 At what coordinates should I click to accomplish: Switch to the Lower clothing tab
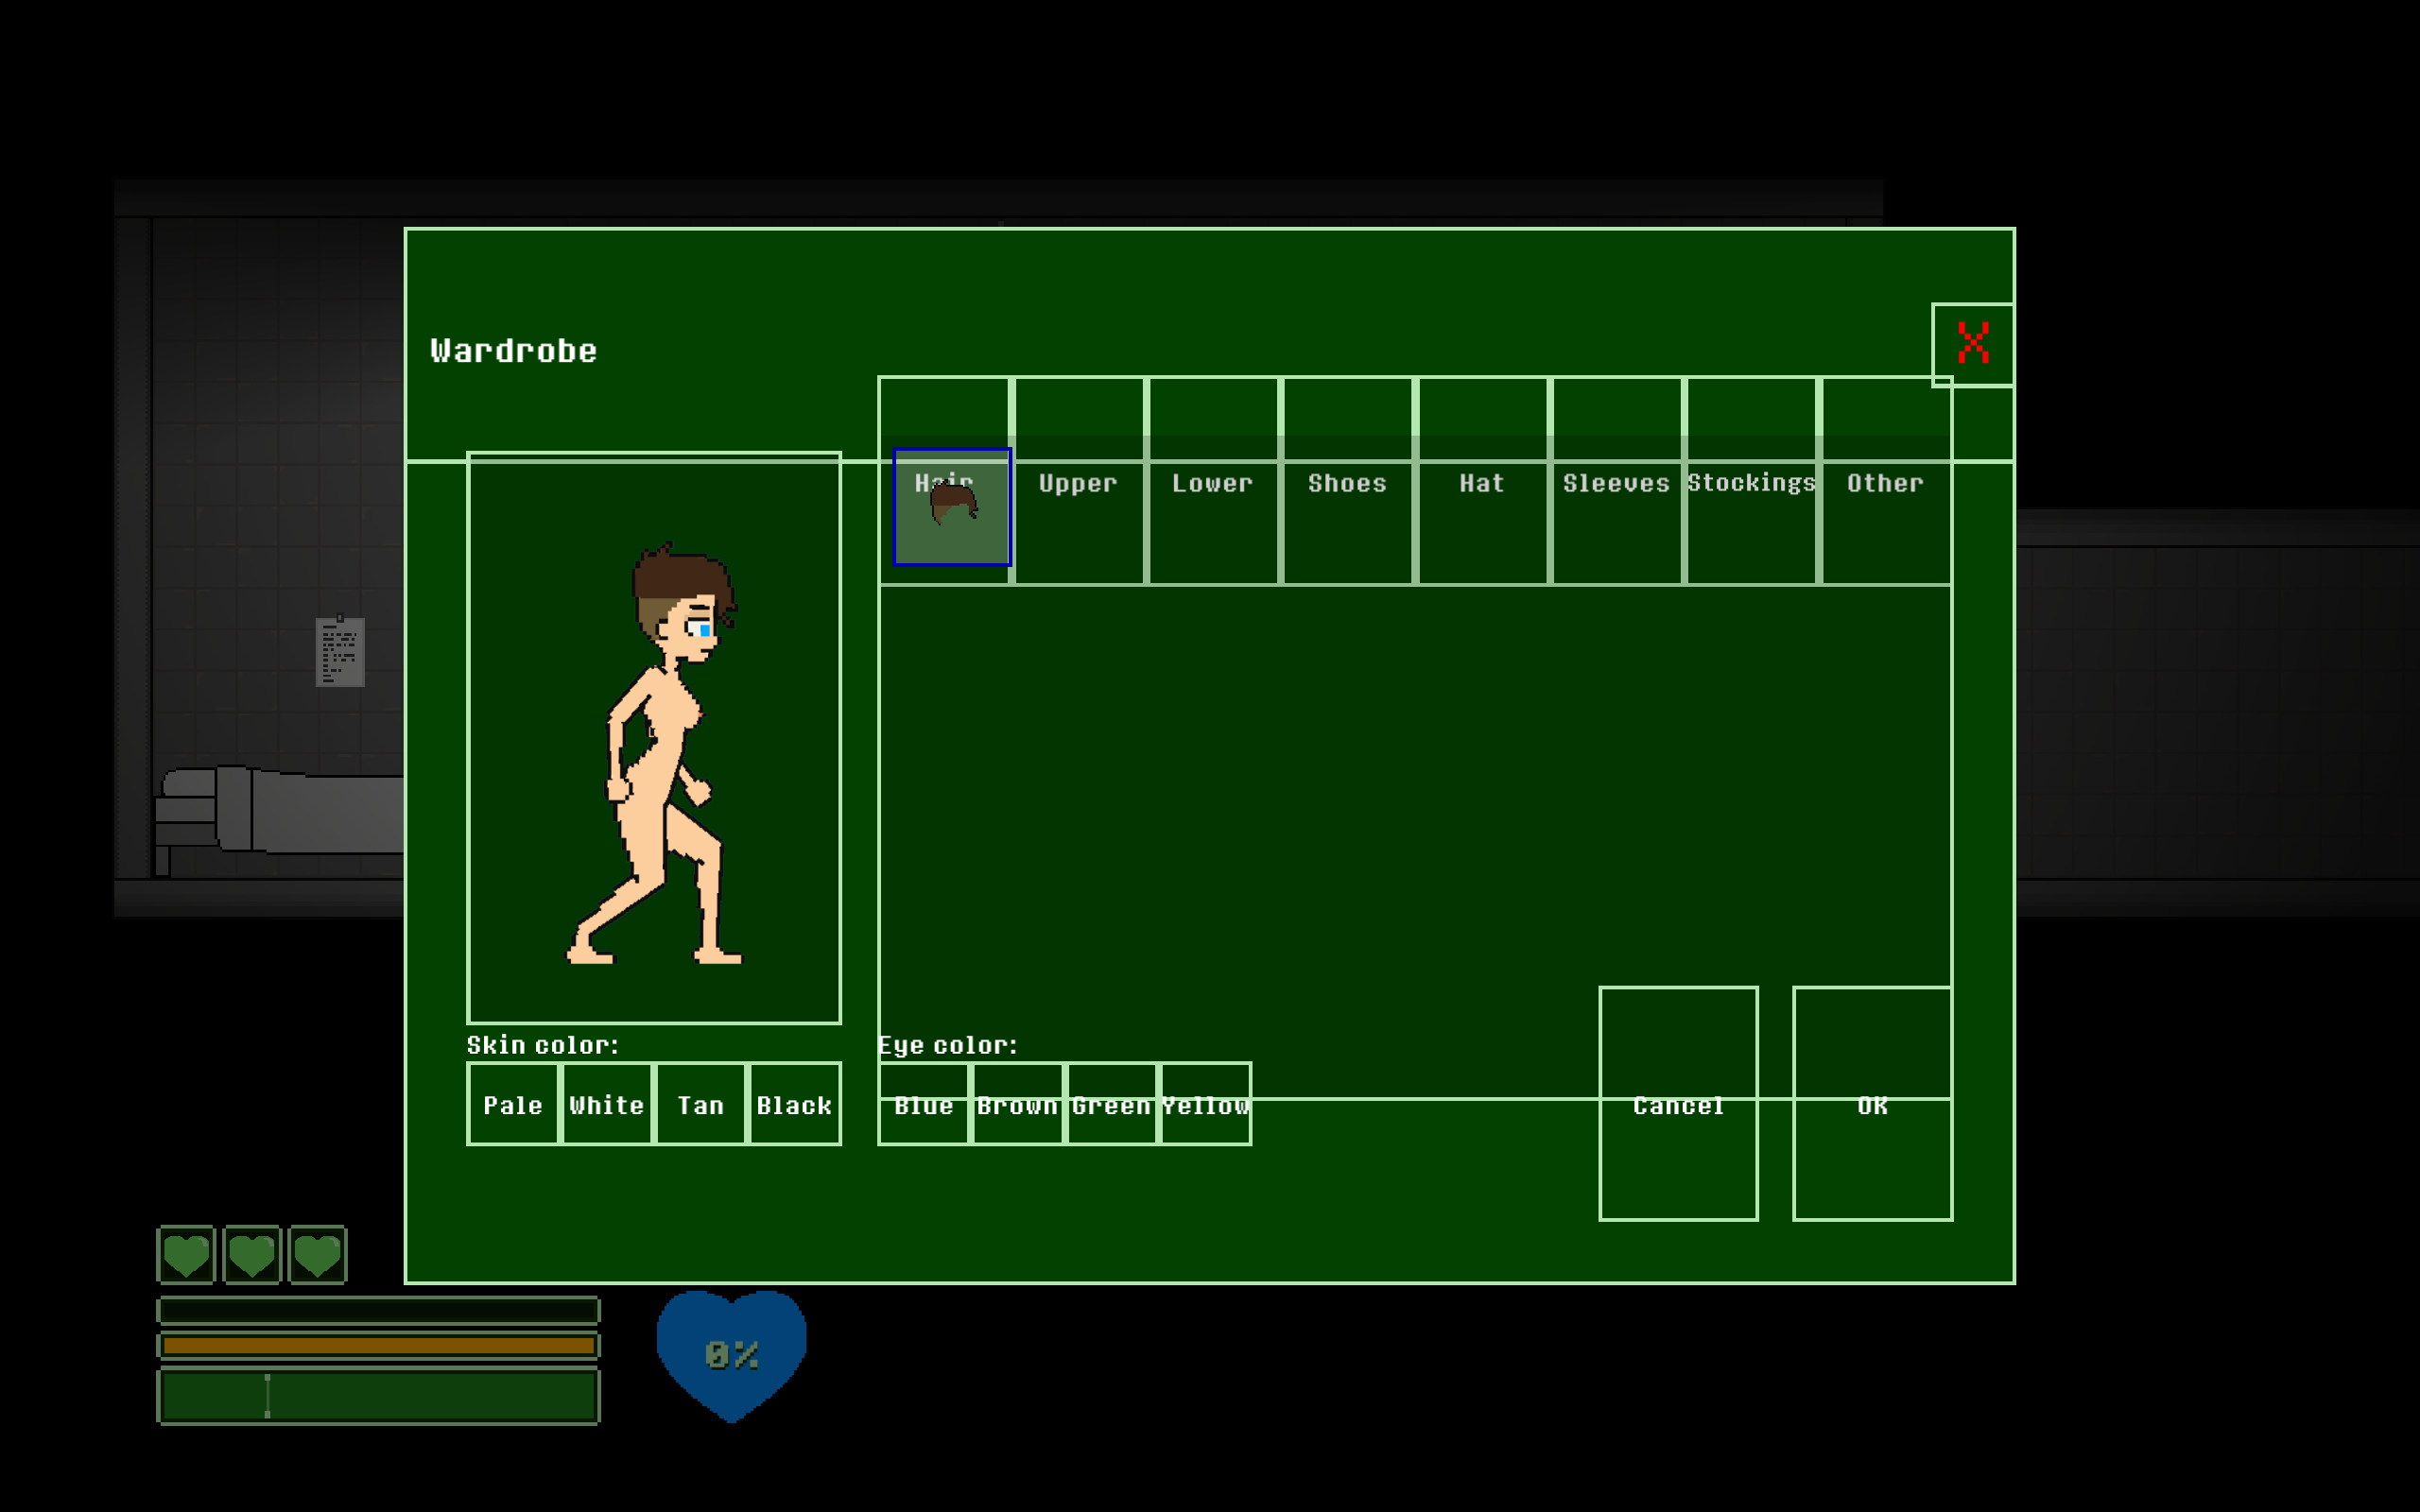1212,483
